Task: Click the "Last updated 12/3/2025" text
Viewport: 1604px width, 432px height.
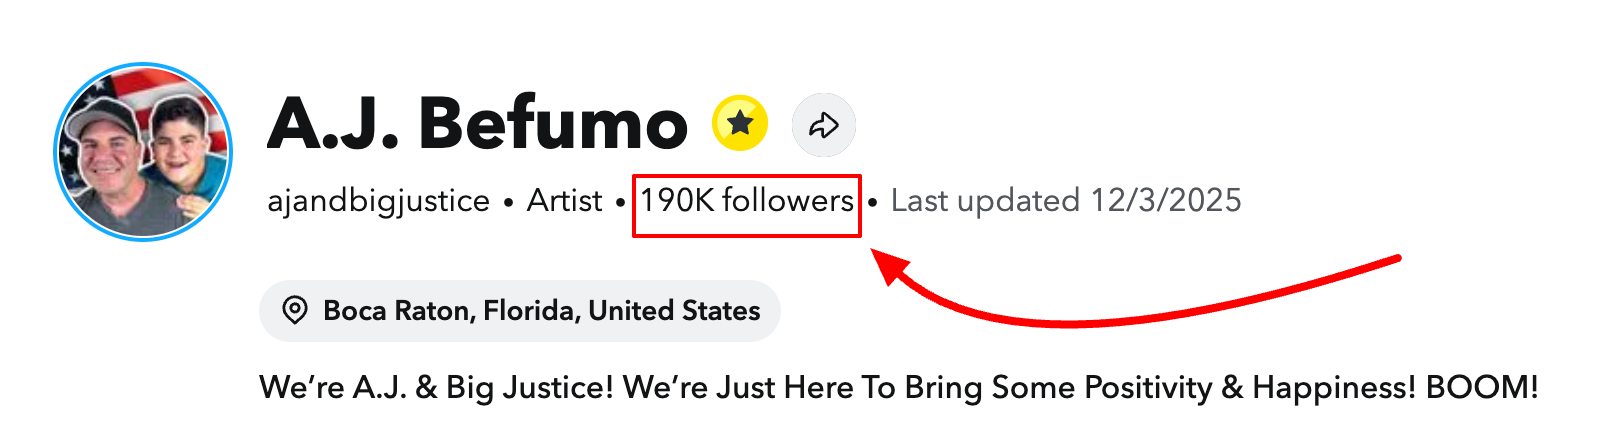Action: tap(1066, 201)
